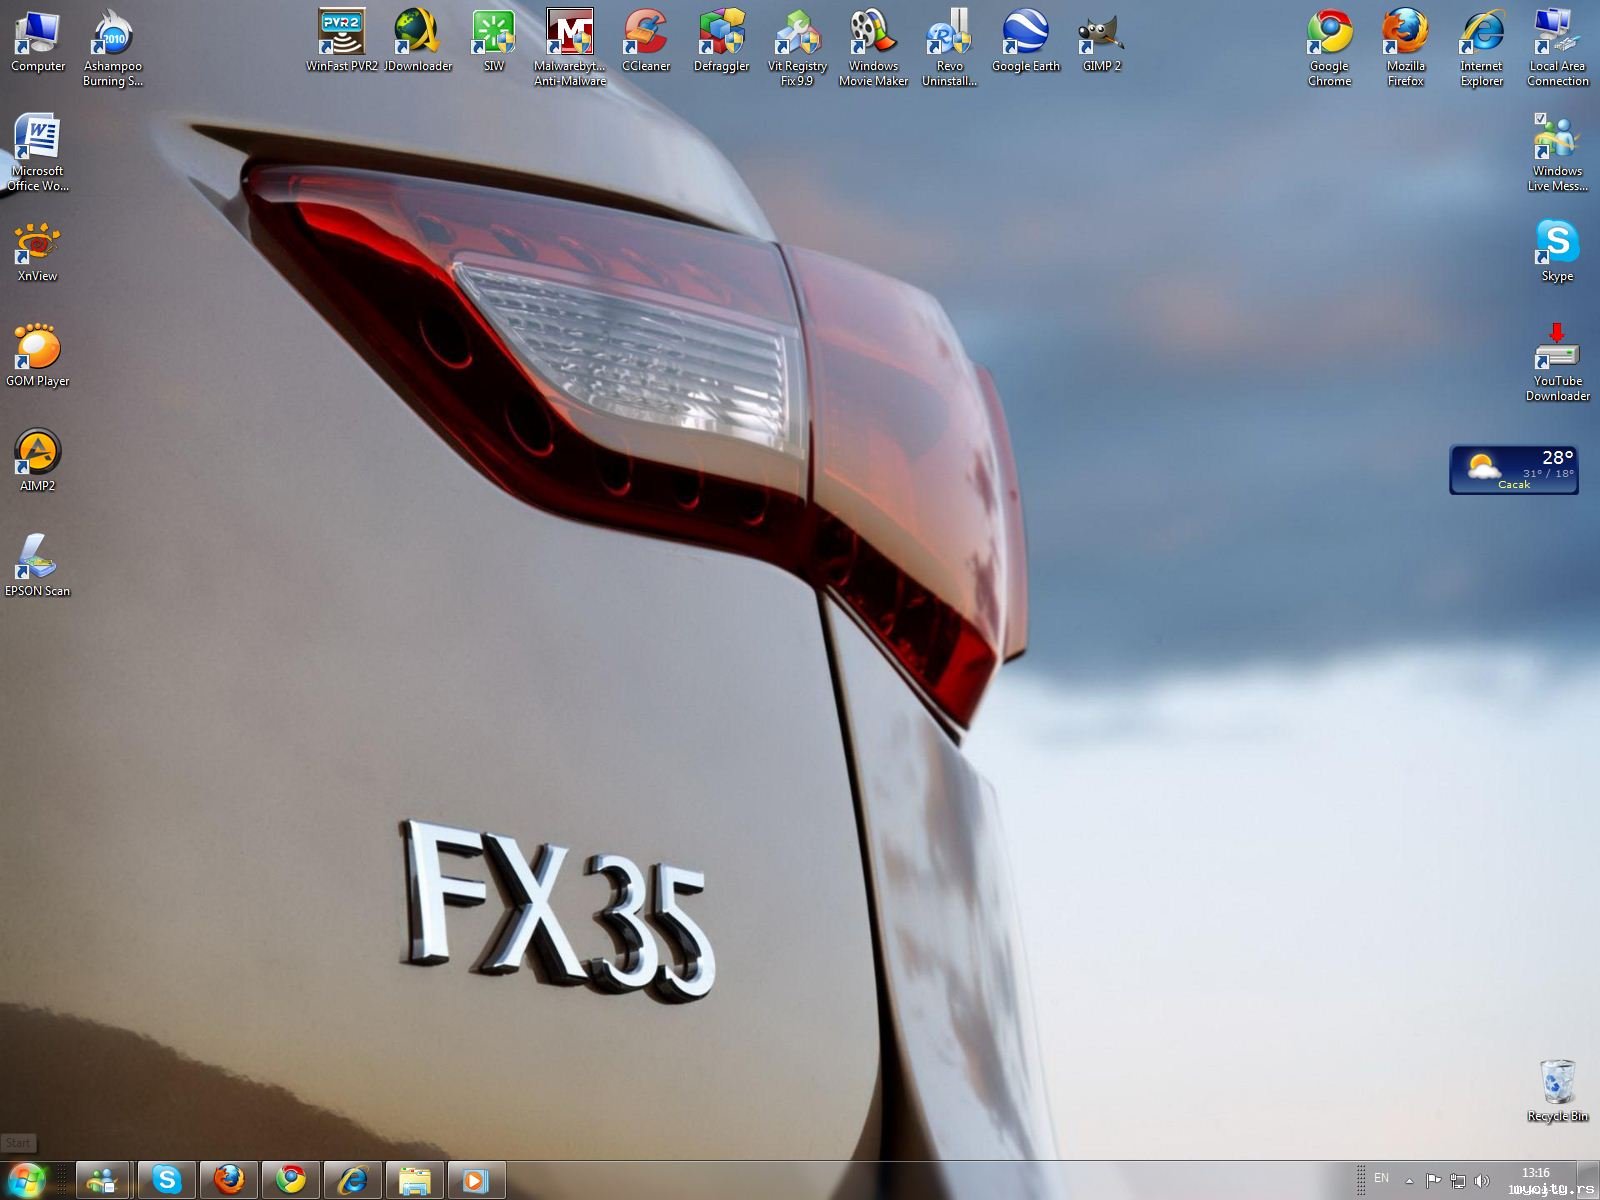Open the Recycle Bin
The image size is (1600, 1200).
click(x=1558, y=1091)
